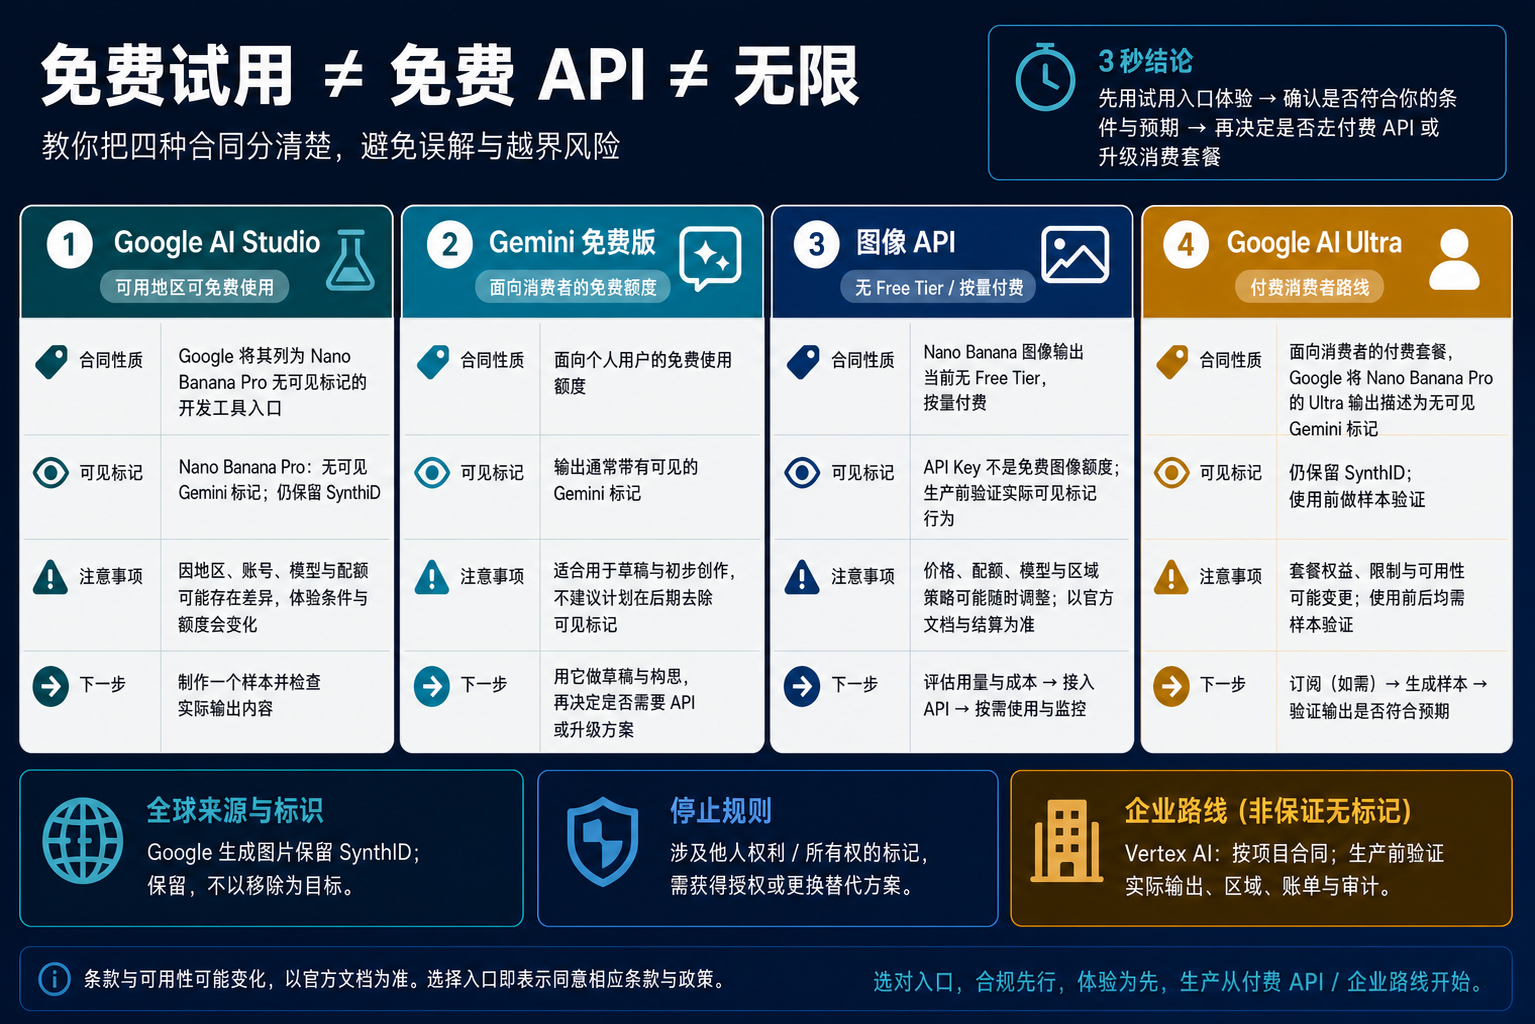Click the orange 合同性质 tag icon in Ultra card

coord(1172,361)
